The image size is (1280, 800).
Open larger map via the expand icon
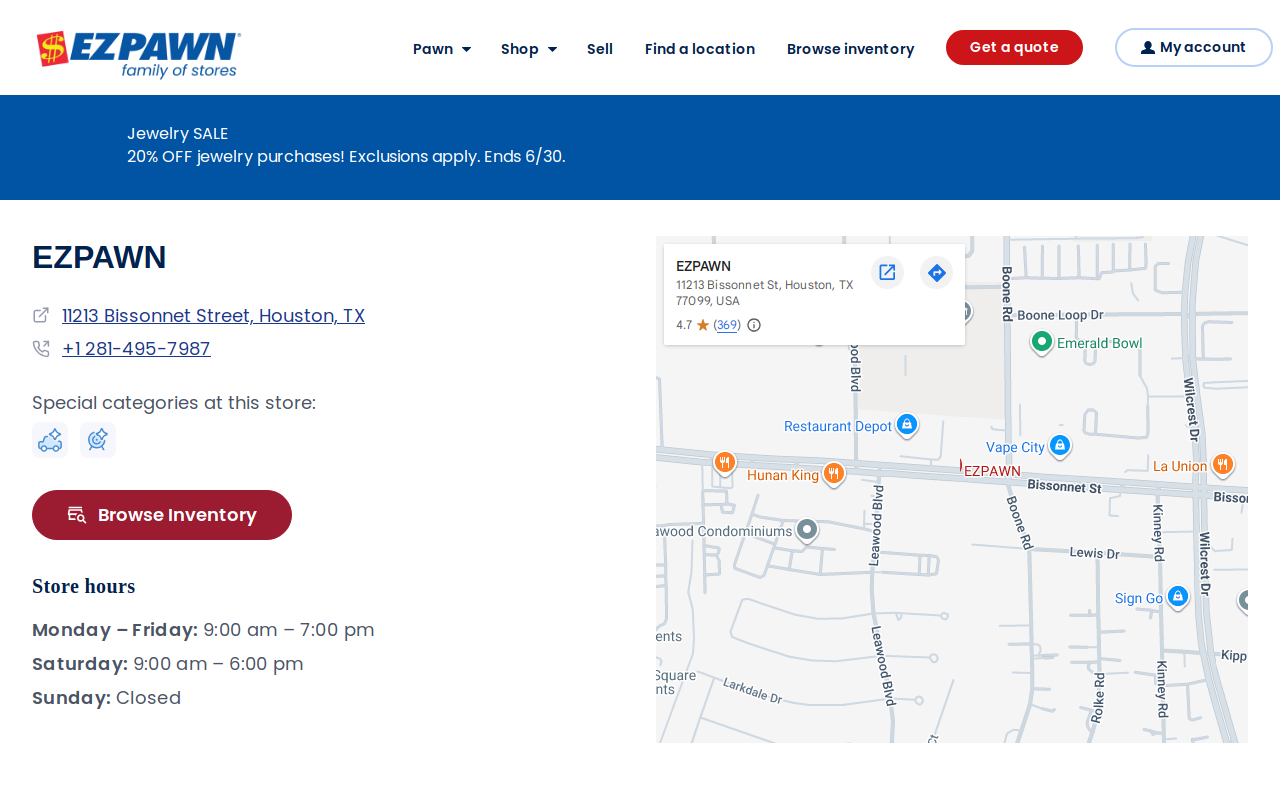(x=887, y=272)
